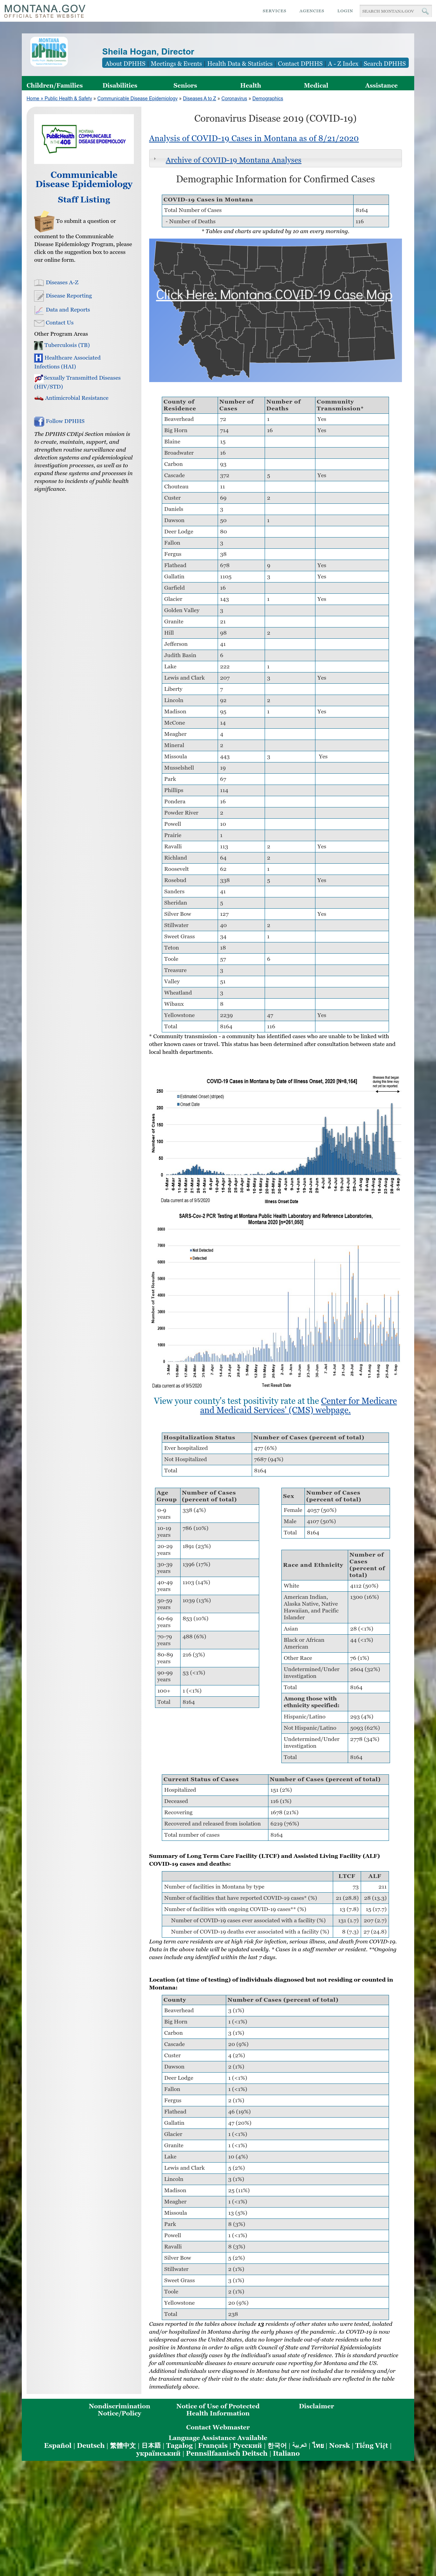Click the Data and Reports icon
The image size is (436, 2576).
38,310
